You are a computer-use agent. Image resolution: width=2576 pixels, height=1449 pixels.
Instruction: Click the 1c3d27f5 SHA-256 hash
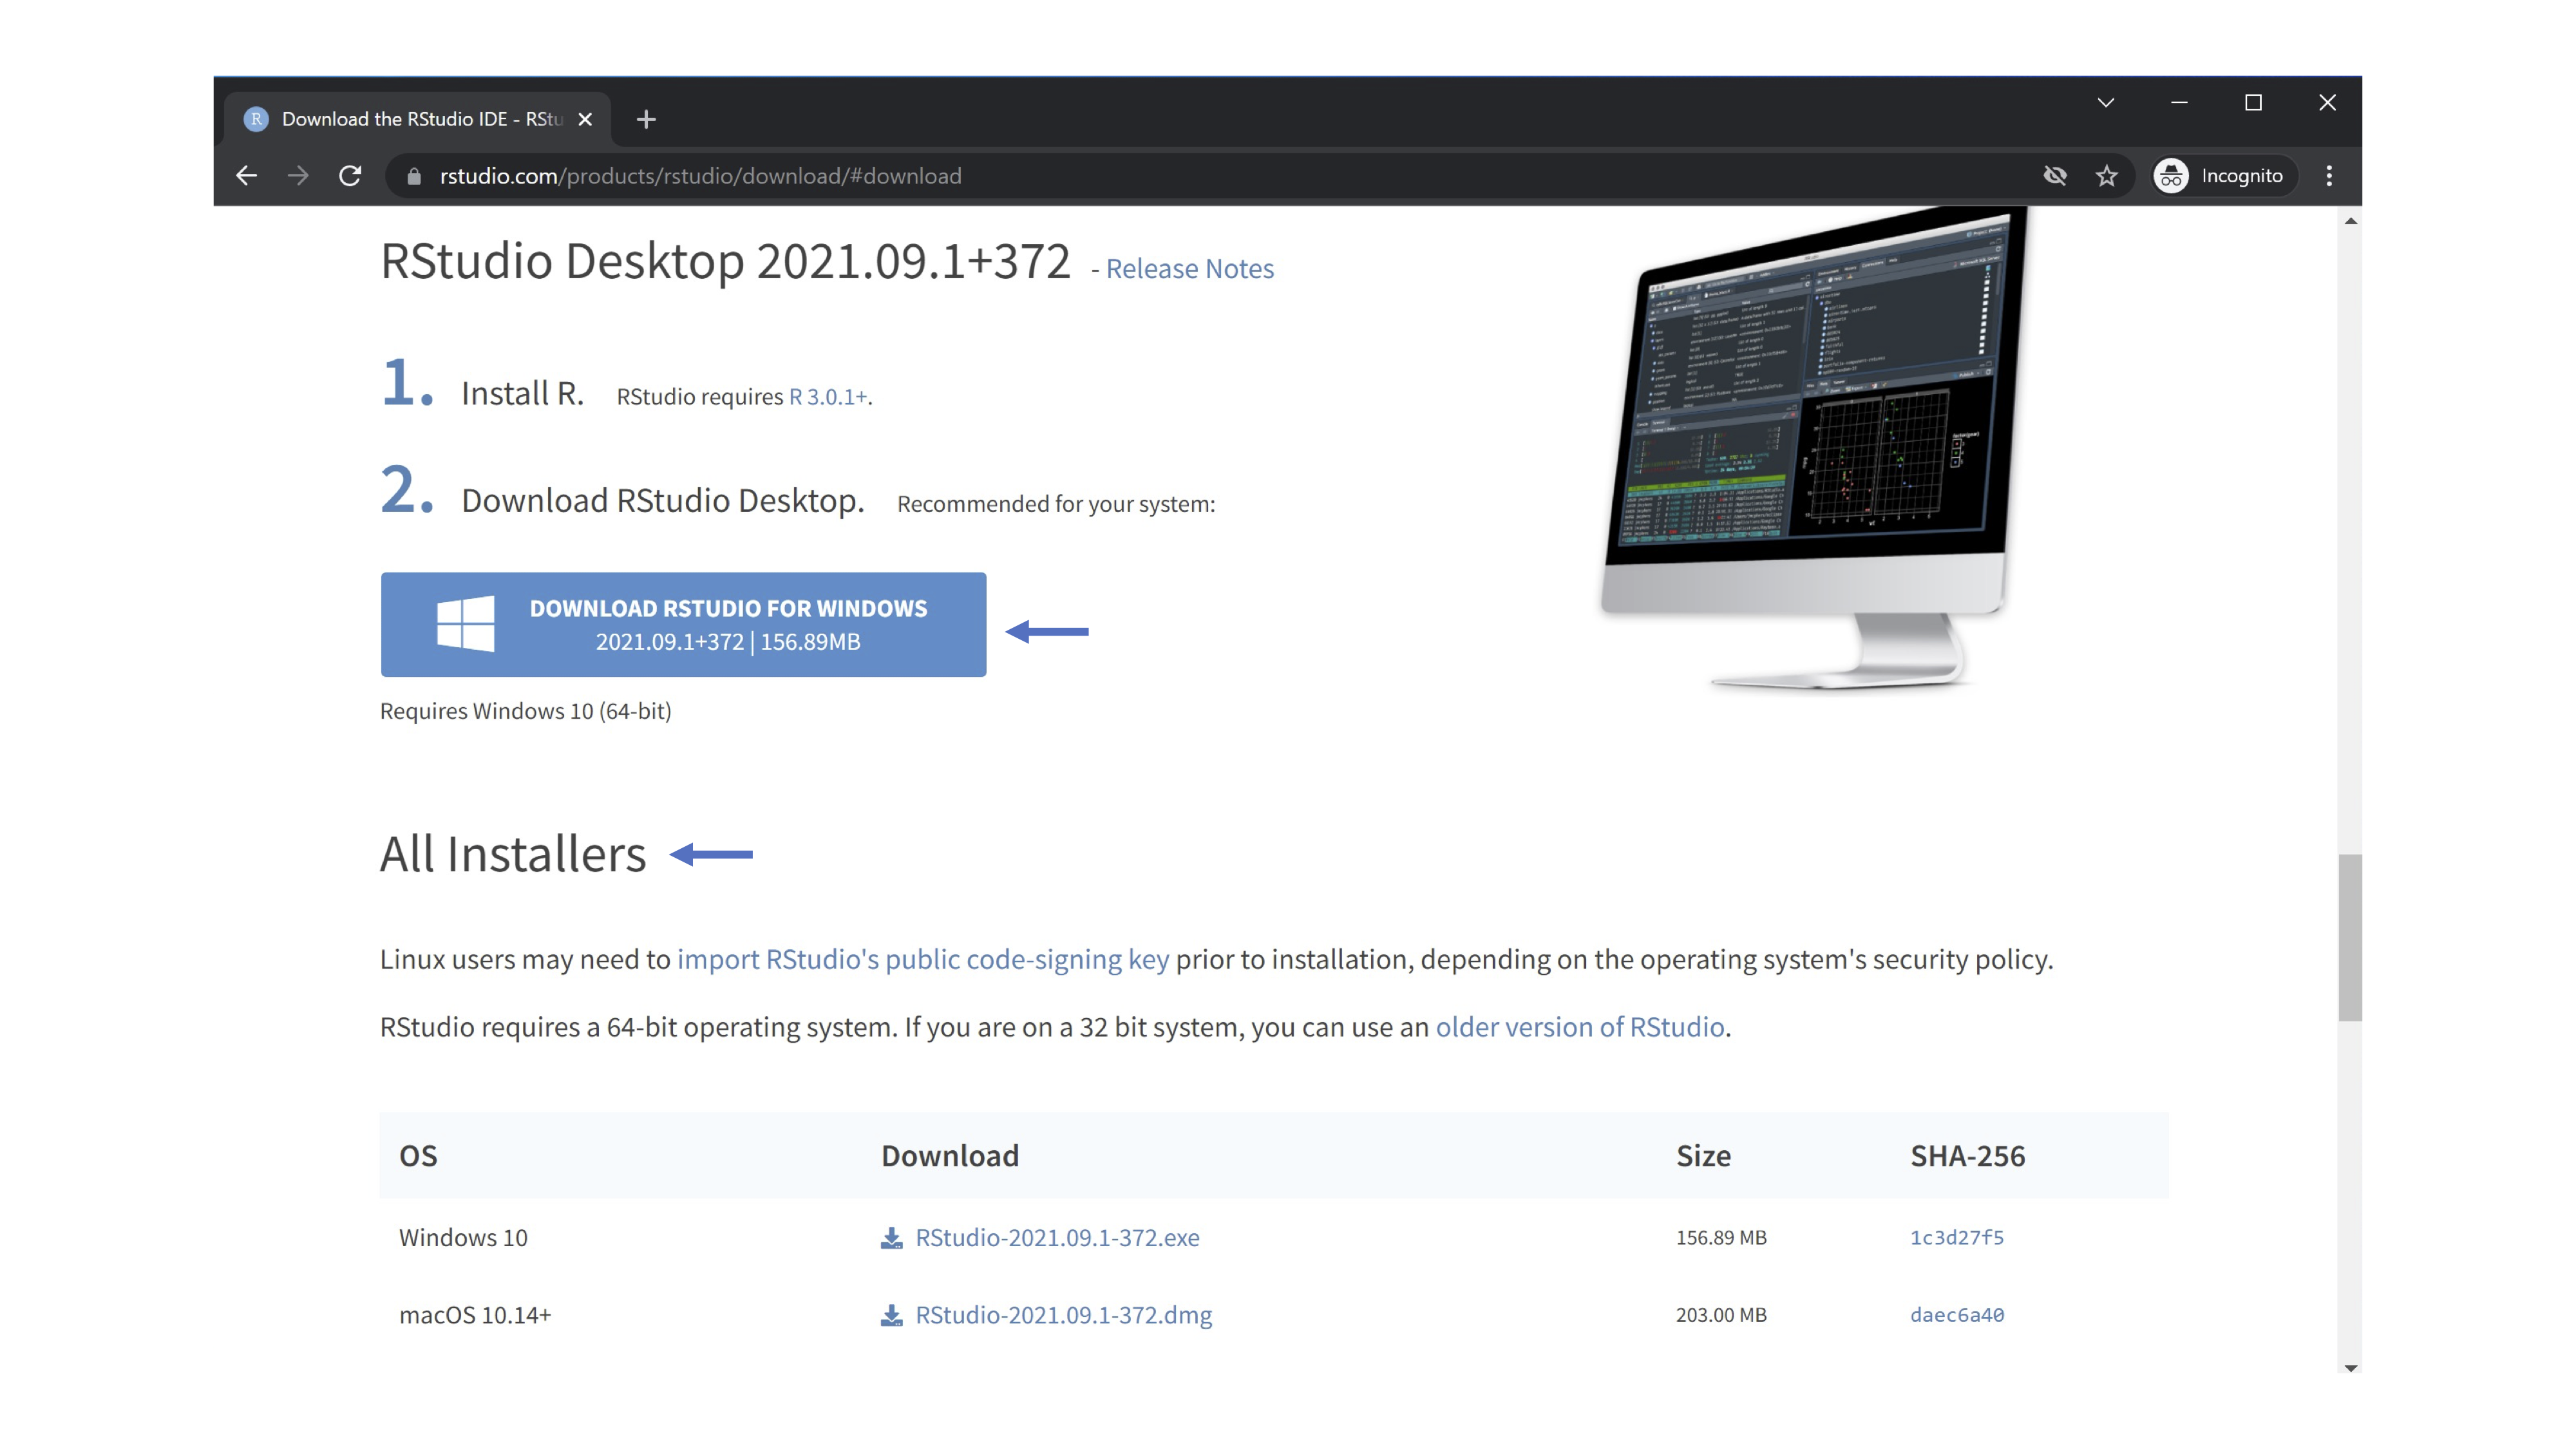[1956, 1237]
